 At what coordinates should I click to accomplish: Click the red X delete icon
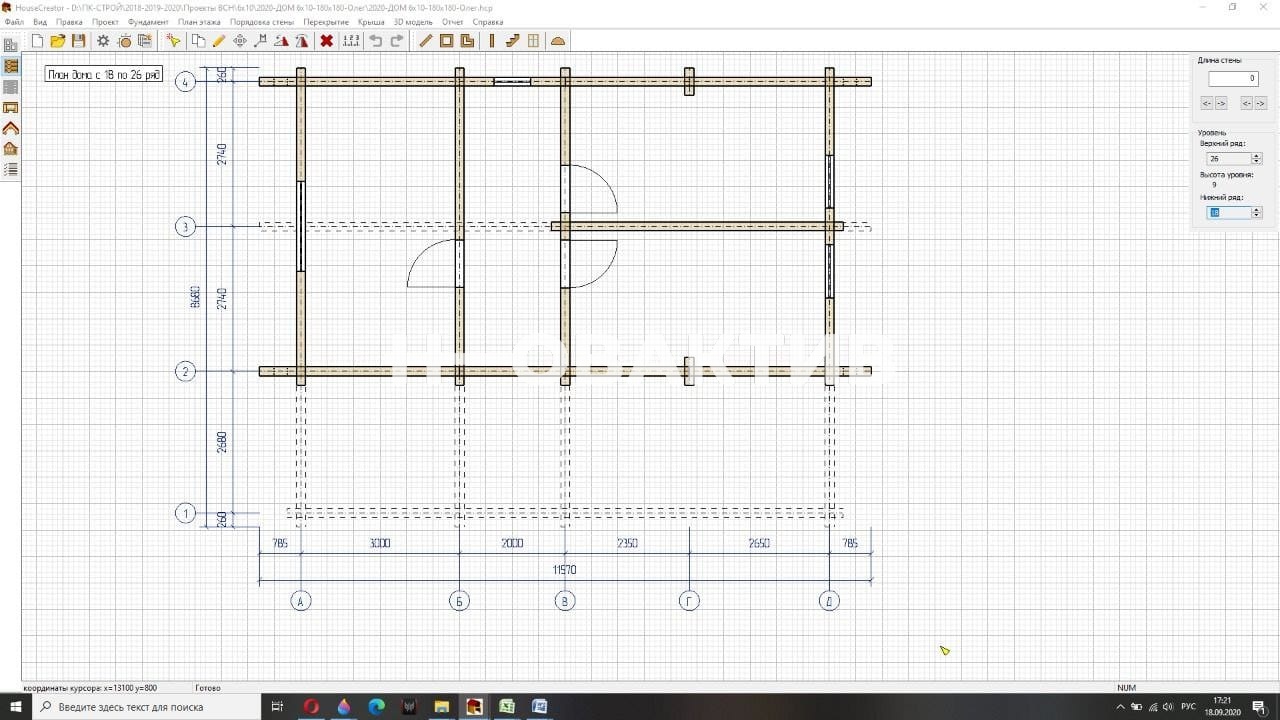point(326,41)
